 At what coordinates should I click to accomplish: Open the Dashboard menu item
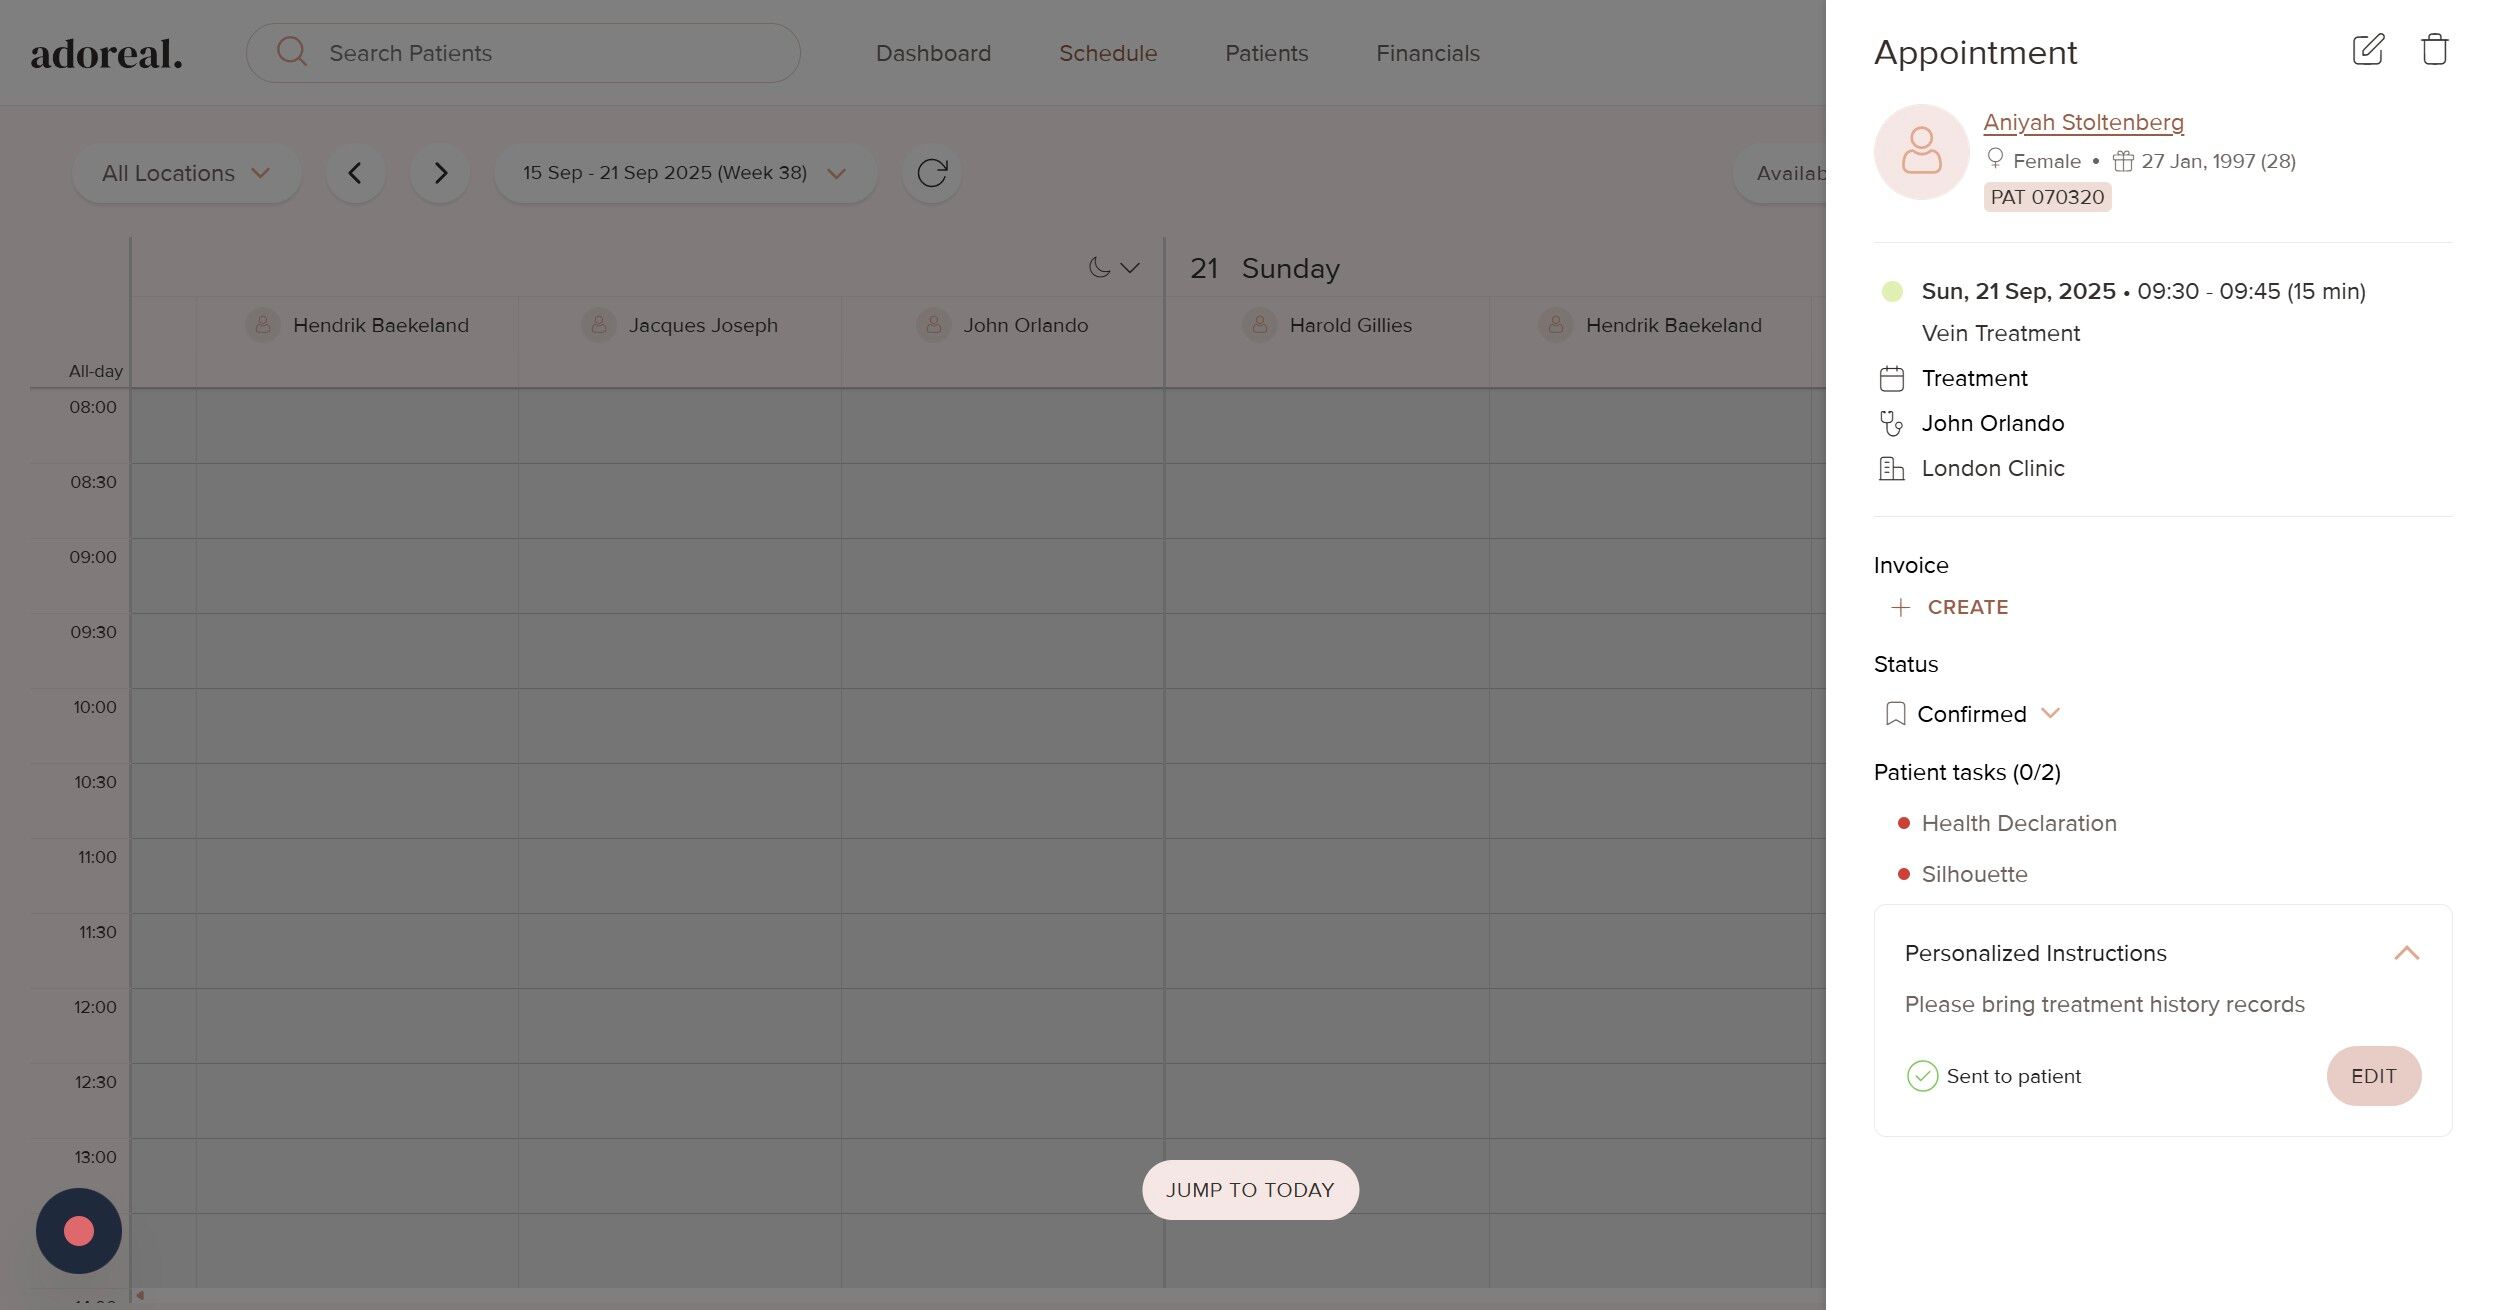tap(933, 53)
